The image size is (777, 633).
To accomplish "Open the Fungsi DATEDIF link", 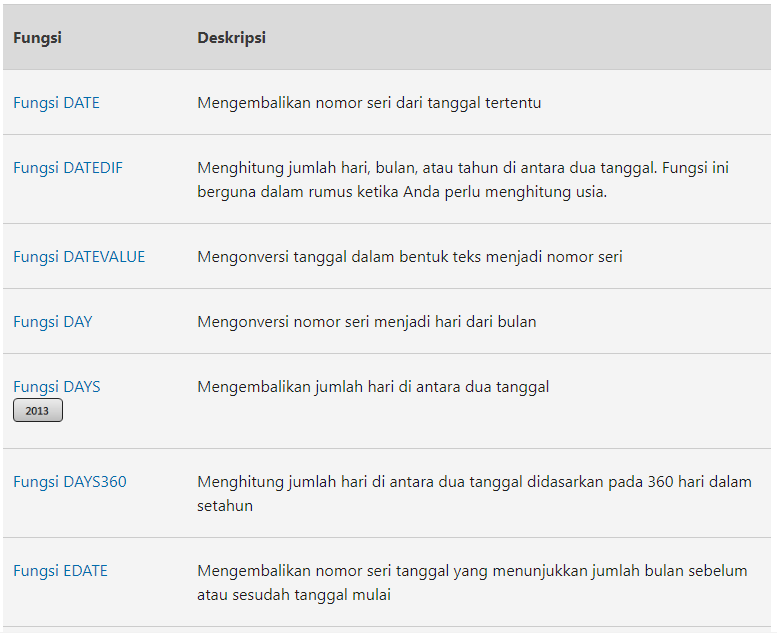I will [x=68, y=168].
